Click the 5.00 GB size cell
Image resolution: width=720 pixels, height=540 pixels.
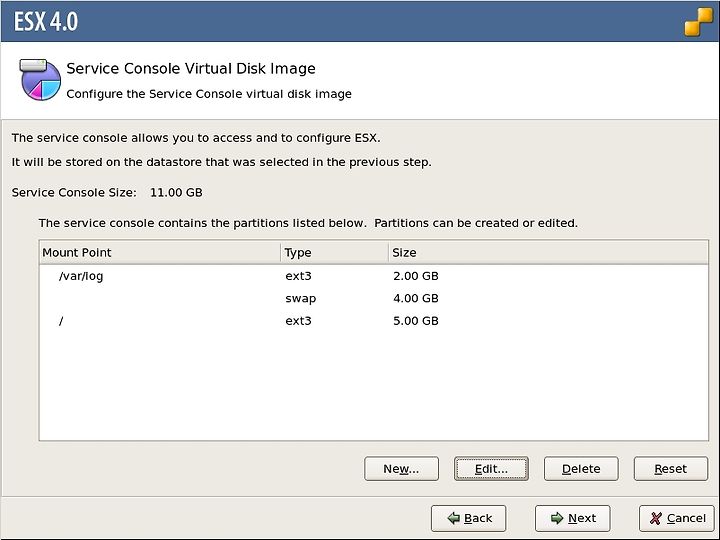tap(416, 321)
